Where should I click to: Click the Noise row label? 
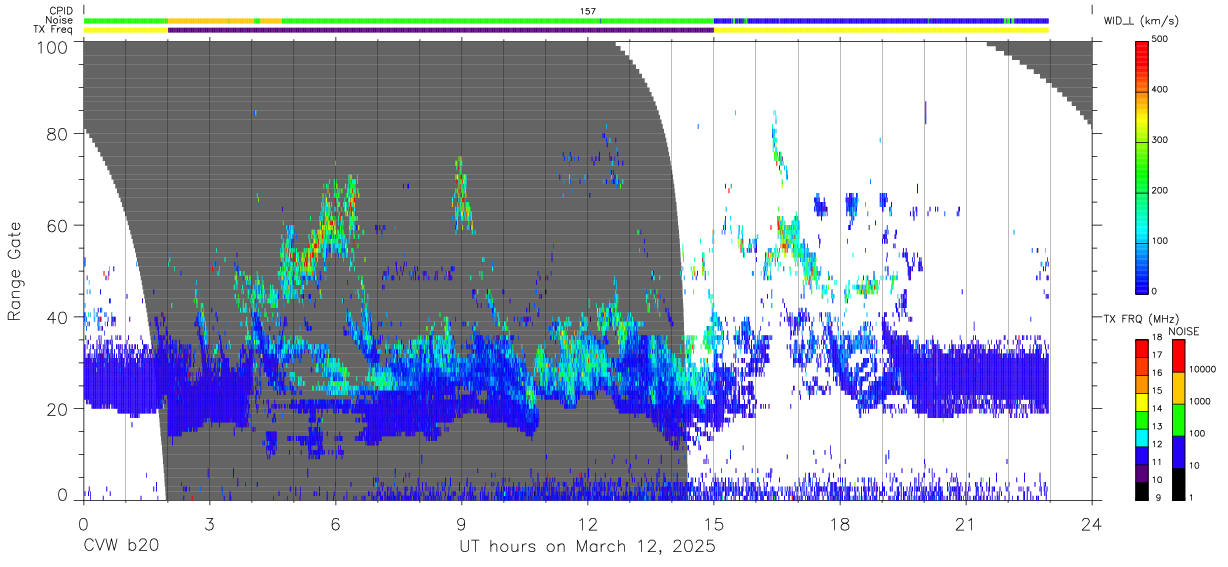point(59,20)
